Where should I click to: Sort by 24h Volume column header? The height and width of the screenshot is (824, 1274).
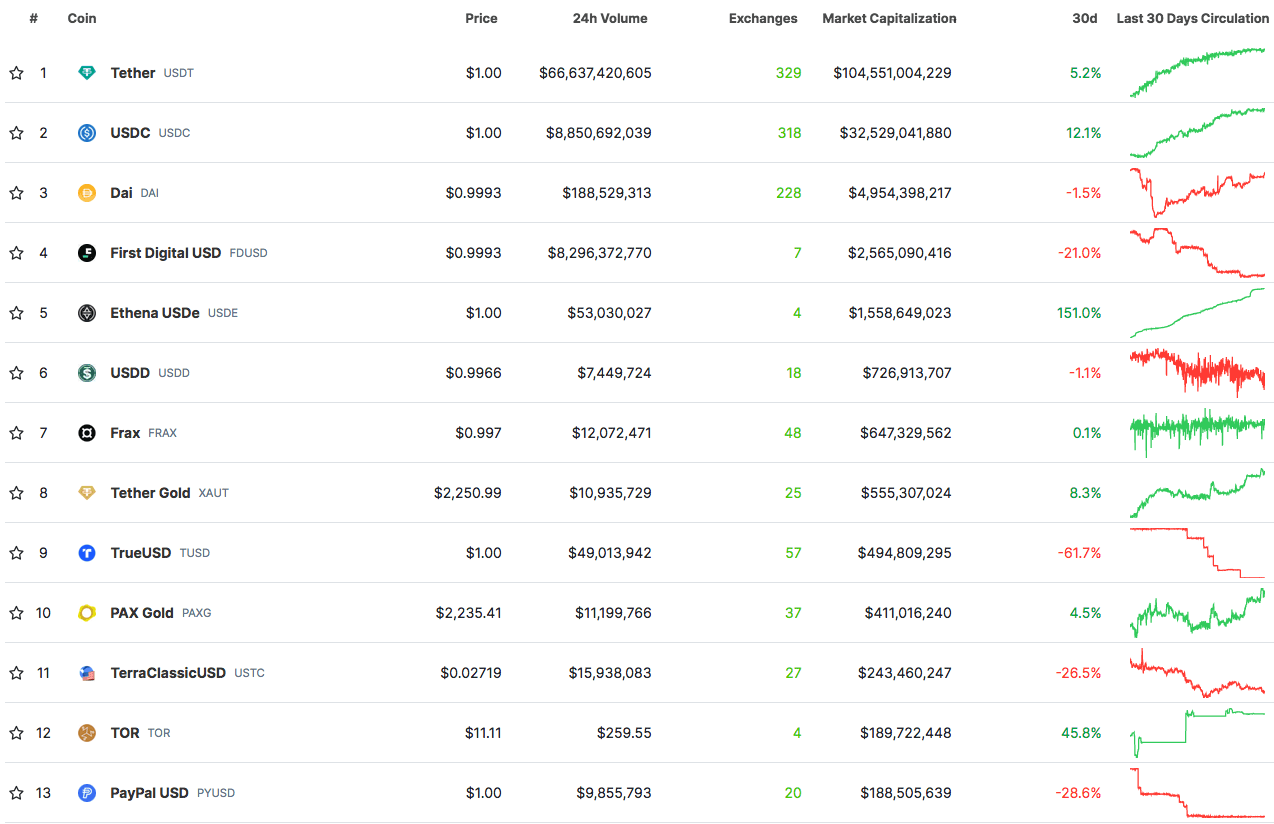click(x=609, y=18)
